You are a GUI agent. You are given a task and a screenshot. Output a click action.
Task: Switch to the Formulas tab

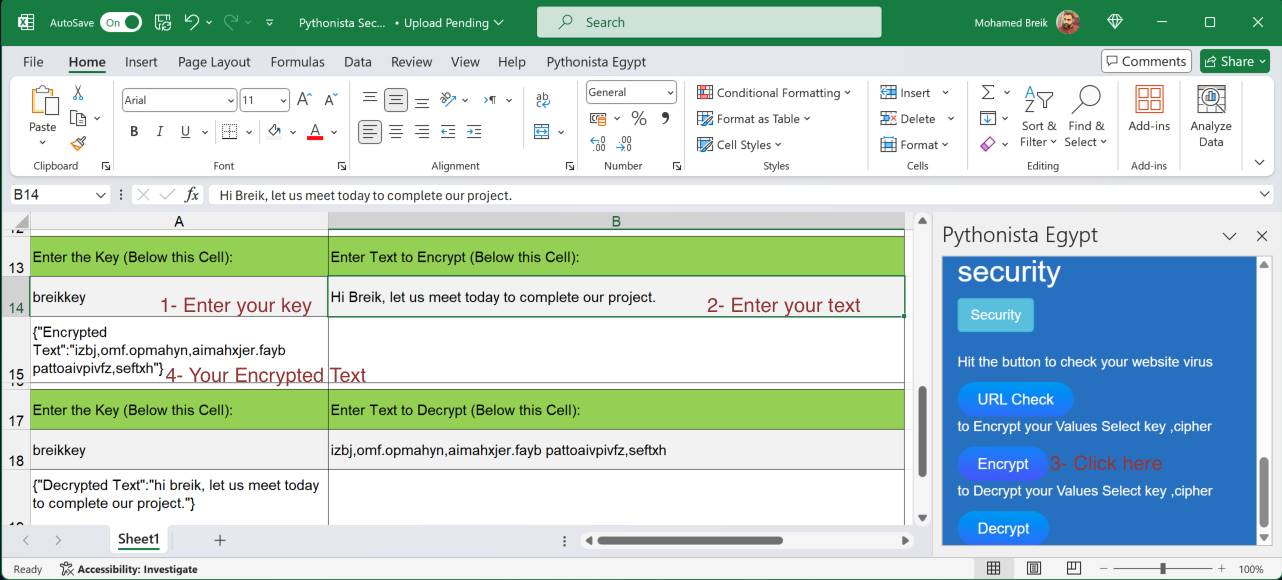click(x=297, y=62)
